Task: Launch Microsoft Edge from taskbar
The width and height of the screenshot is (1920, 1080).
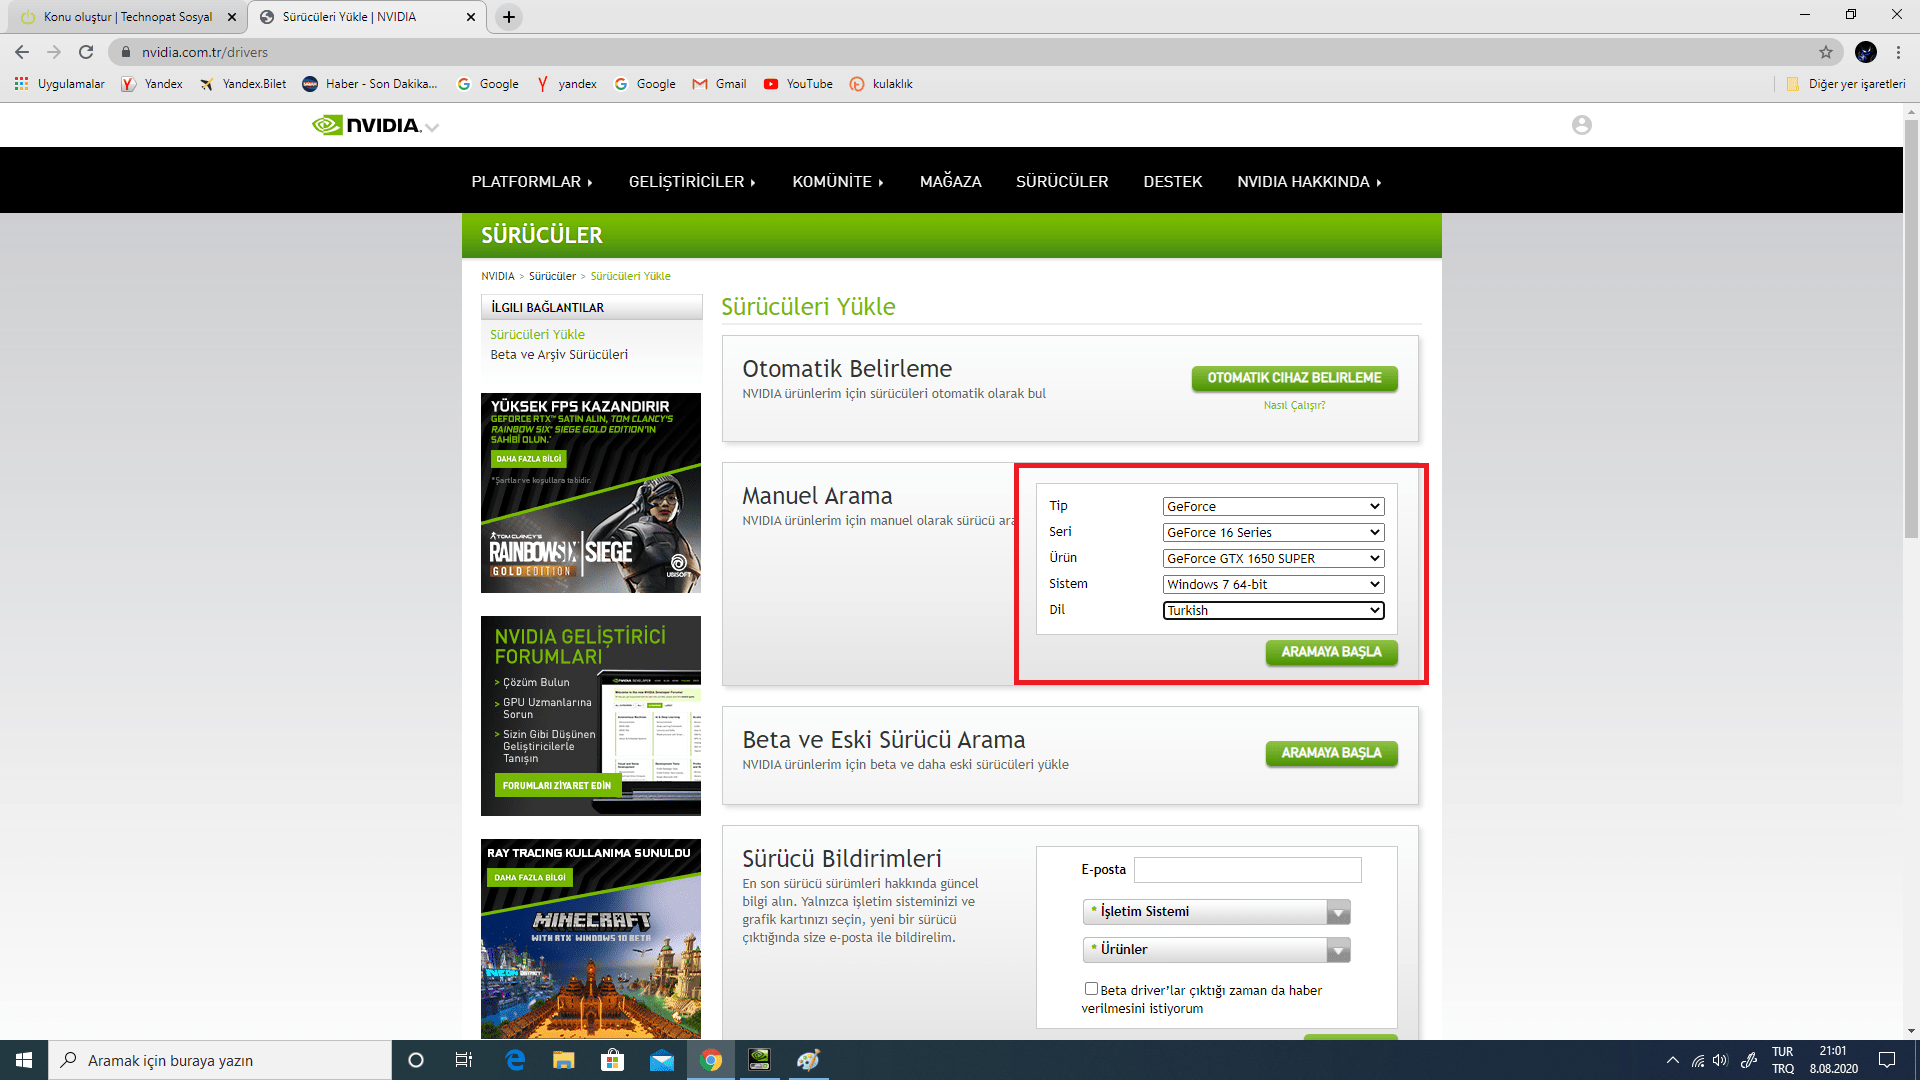Action: (515, 1060)
